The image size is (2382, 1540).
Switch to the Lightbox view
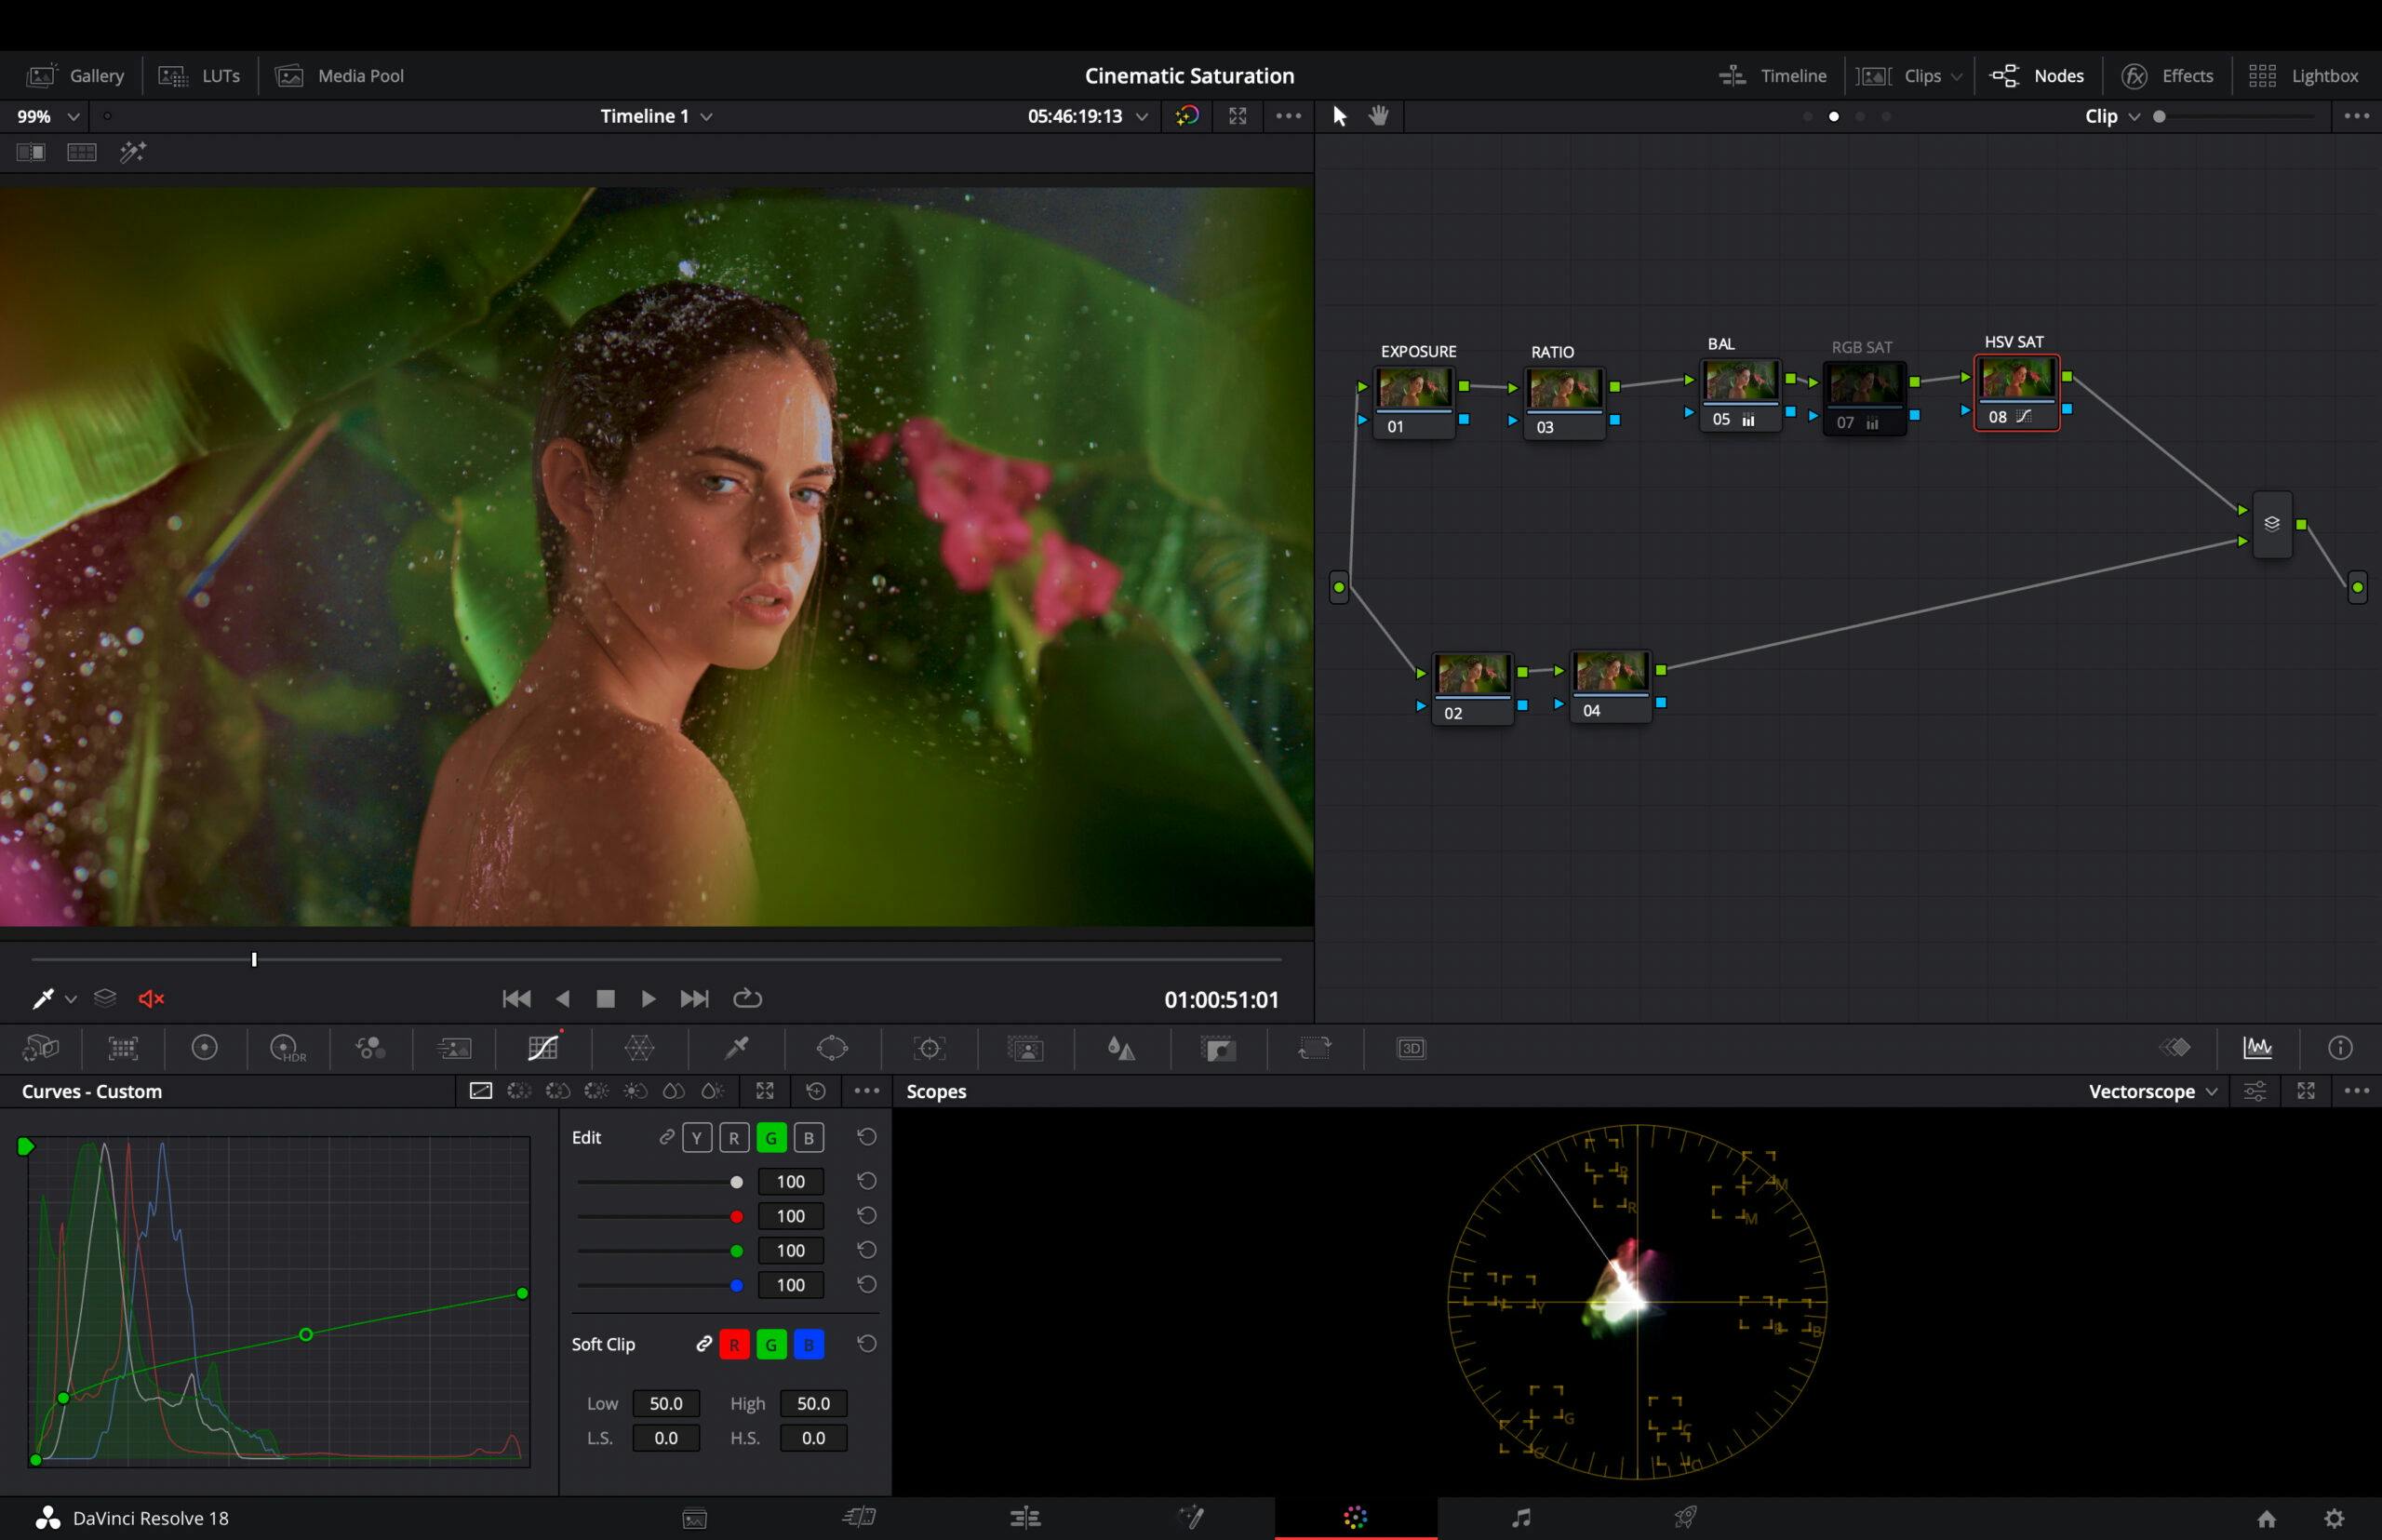pos(2303,76)
